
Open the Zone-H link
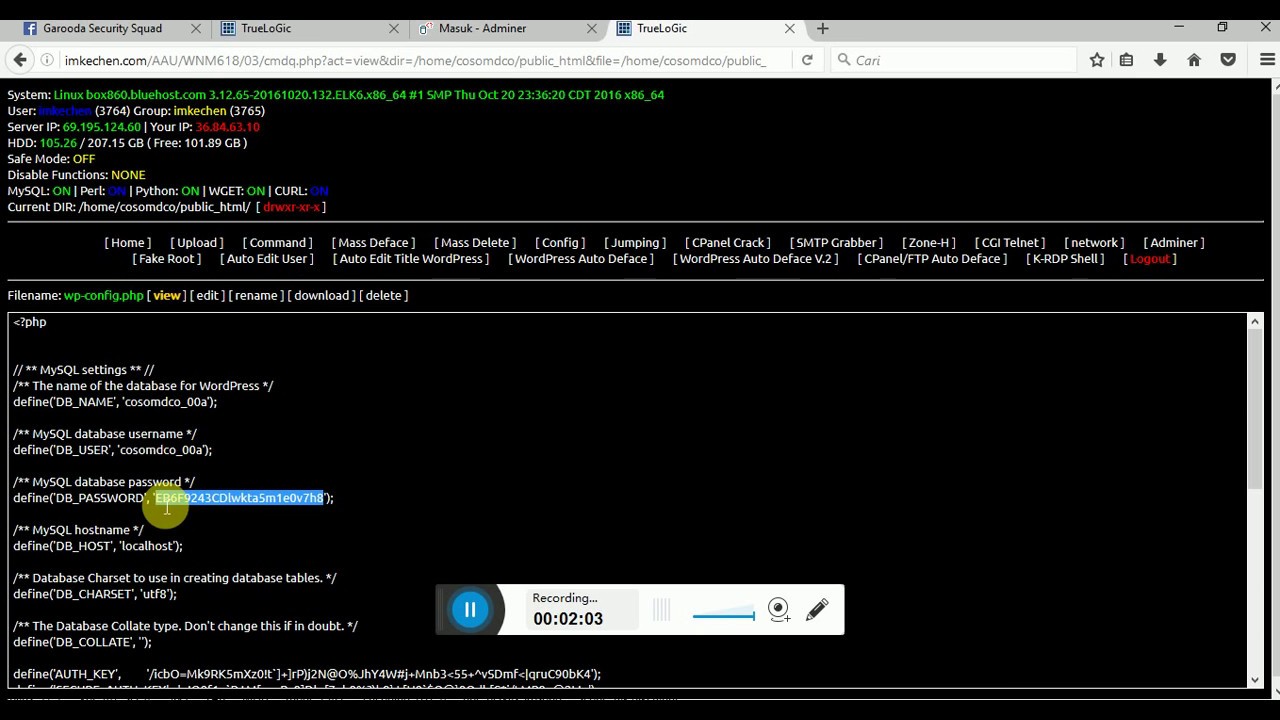point(929,243)
